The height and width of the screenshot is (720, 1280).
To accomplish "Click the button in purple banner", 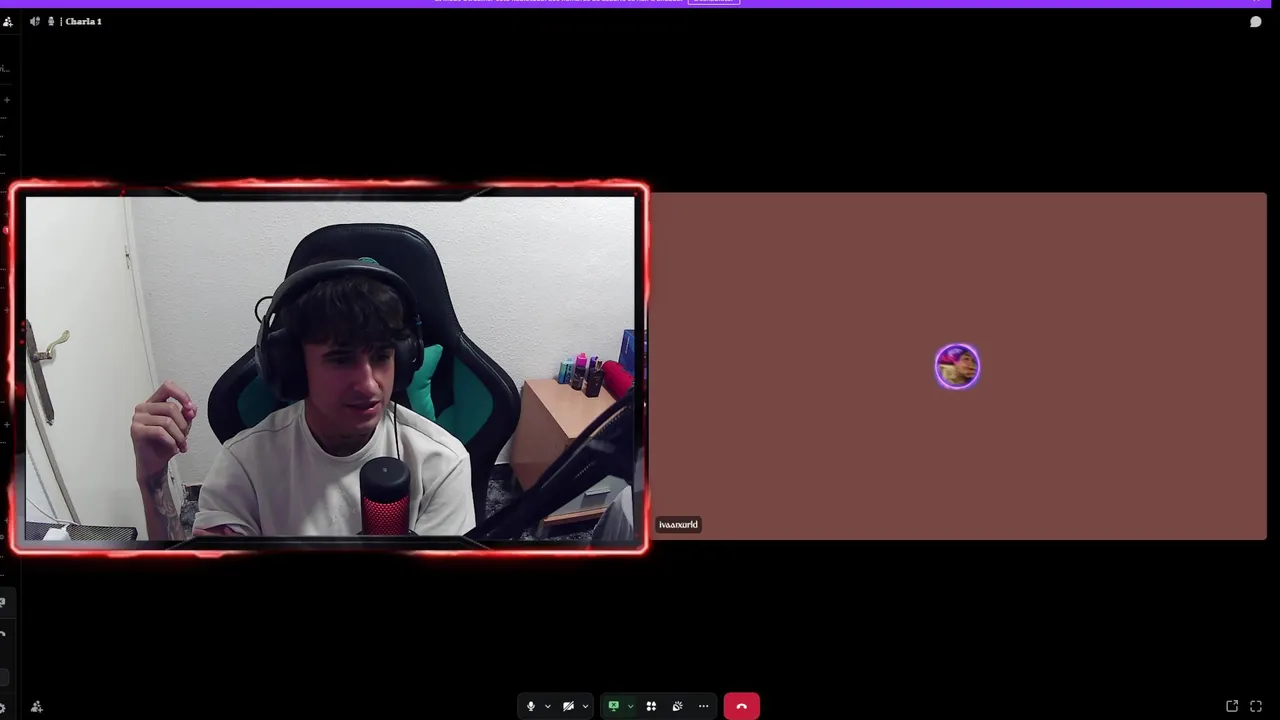I will (713, 2).
